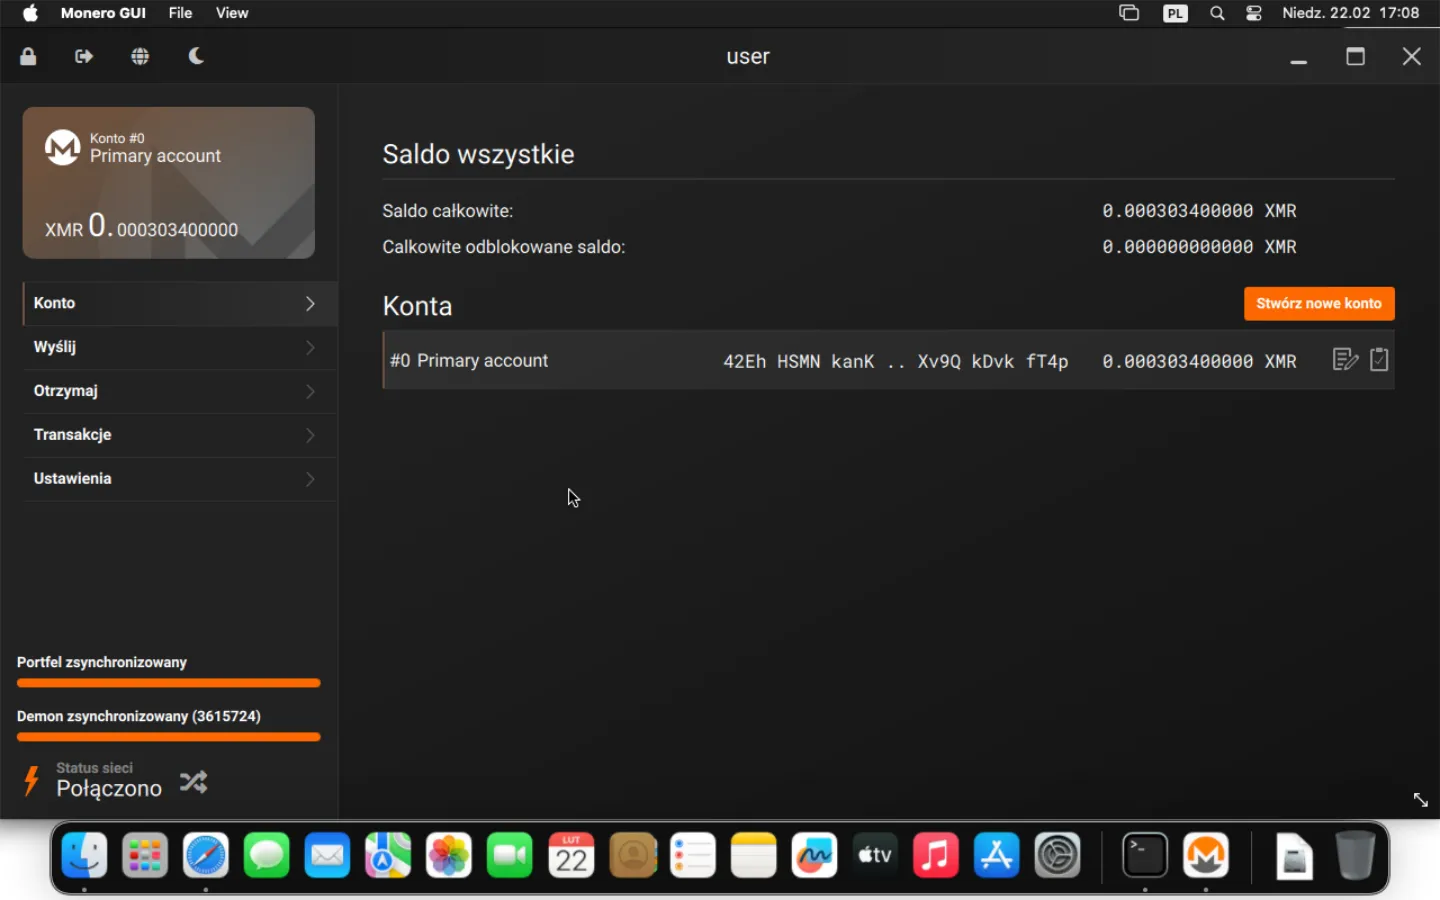
Task: Click the Monero logo on account card
Action: click(x=63, y=147)
